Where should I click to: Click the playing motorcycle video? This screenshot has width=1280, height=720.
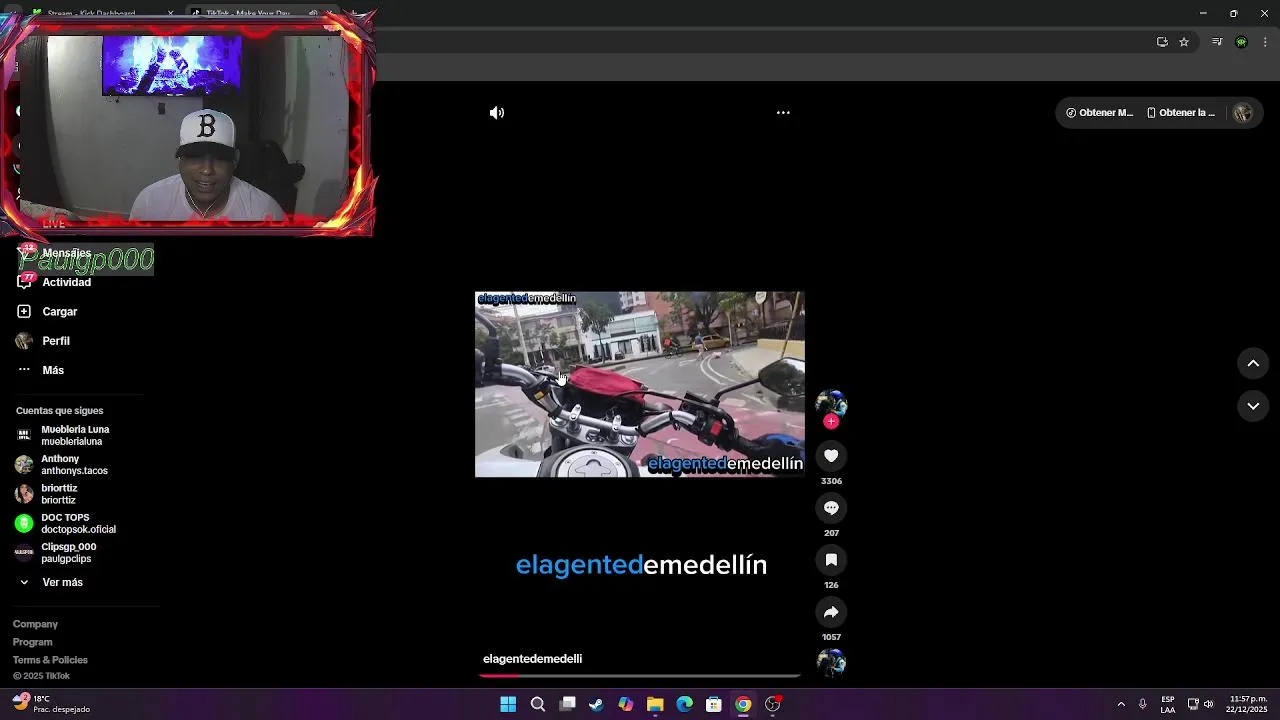tap(640, 384)
